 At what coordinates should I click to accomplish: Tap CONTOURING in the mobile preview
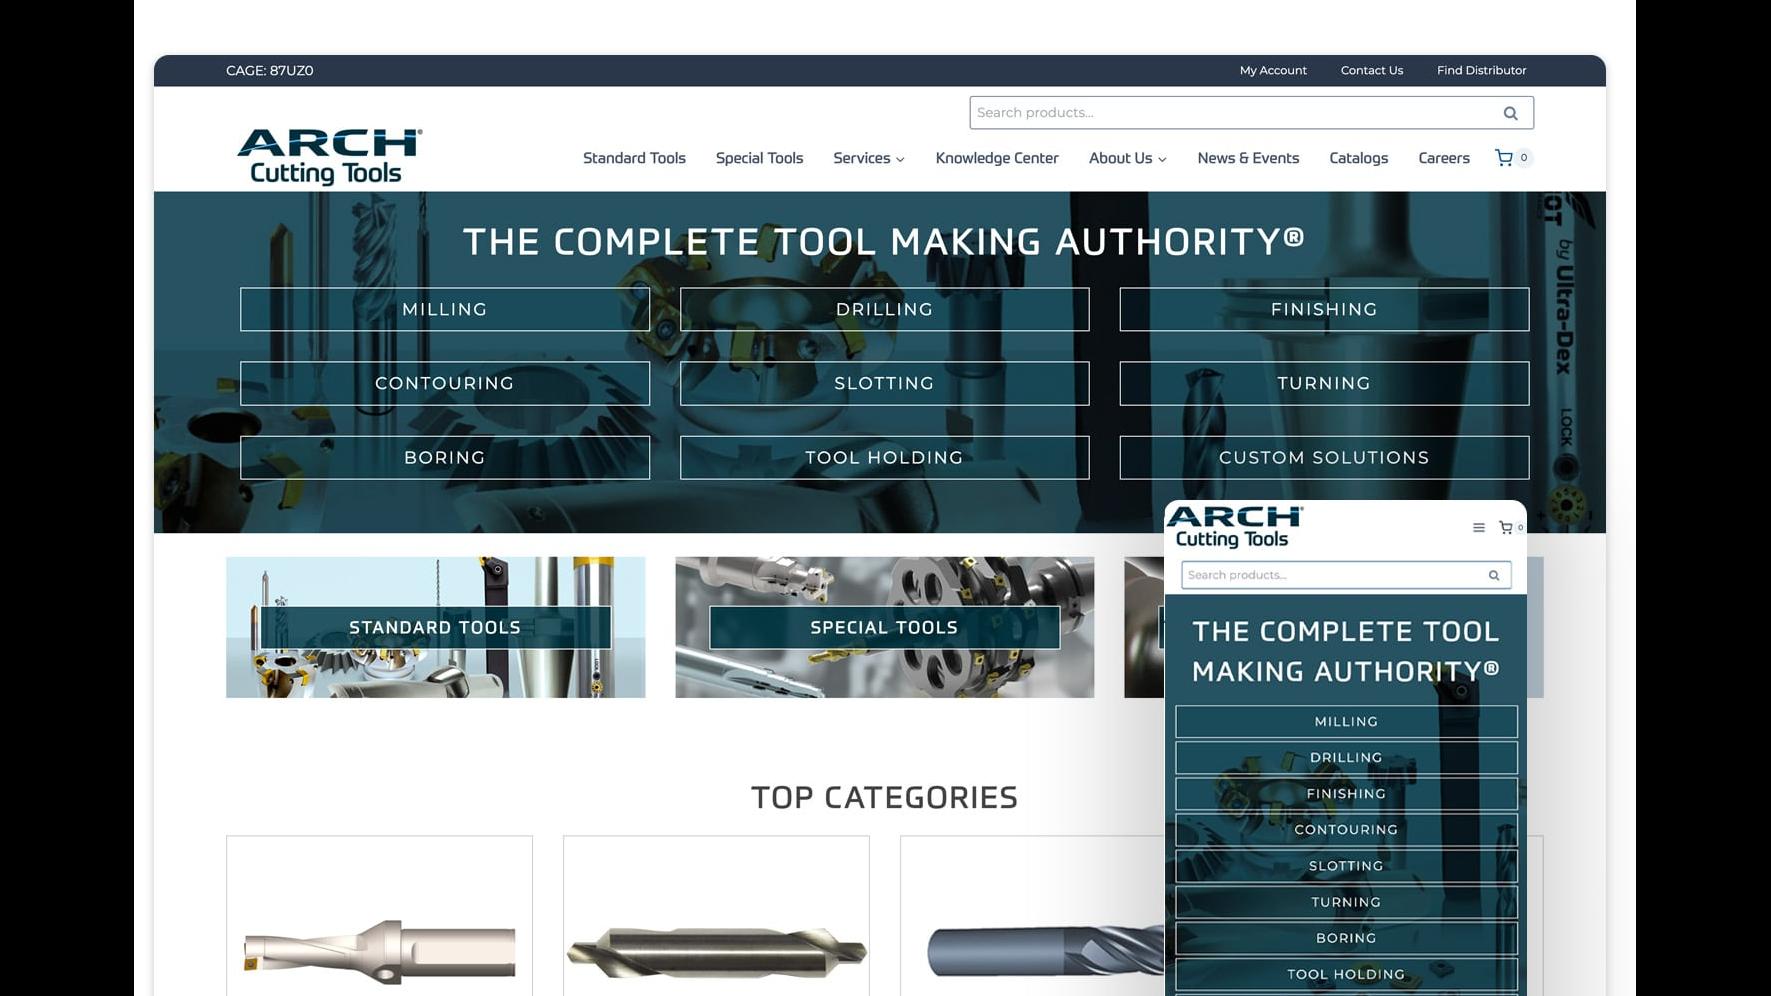tap(1346, 830)
